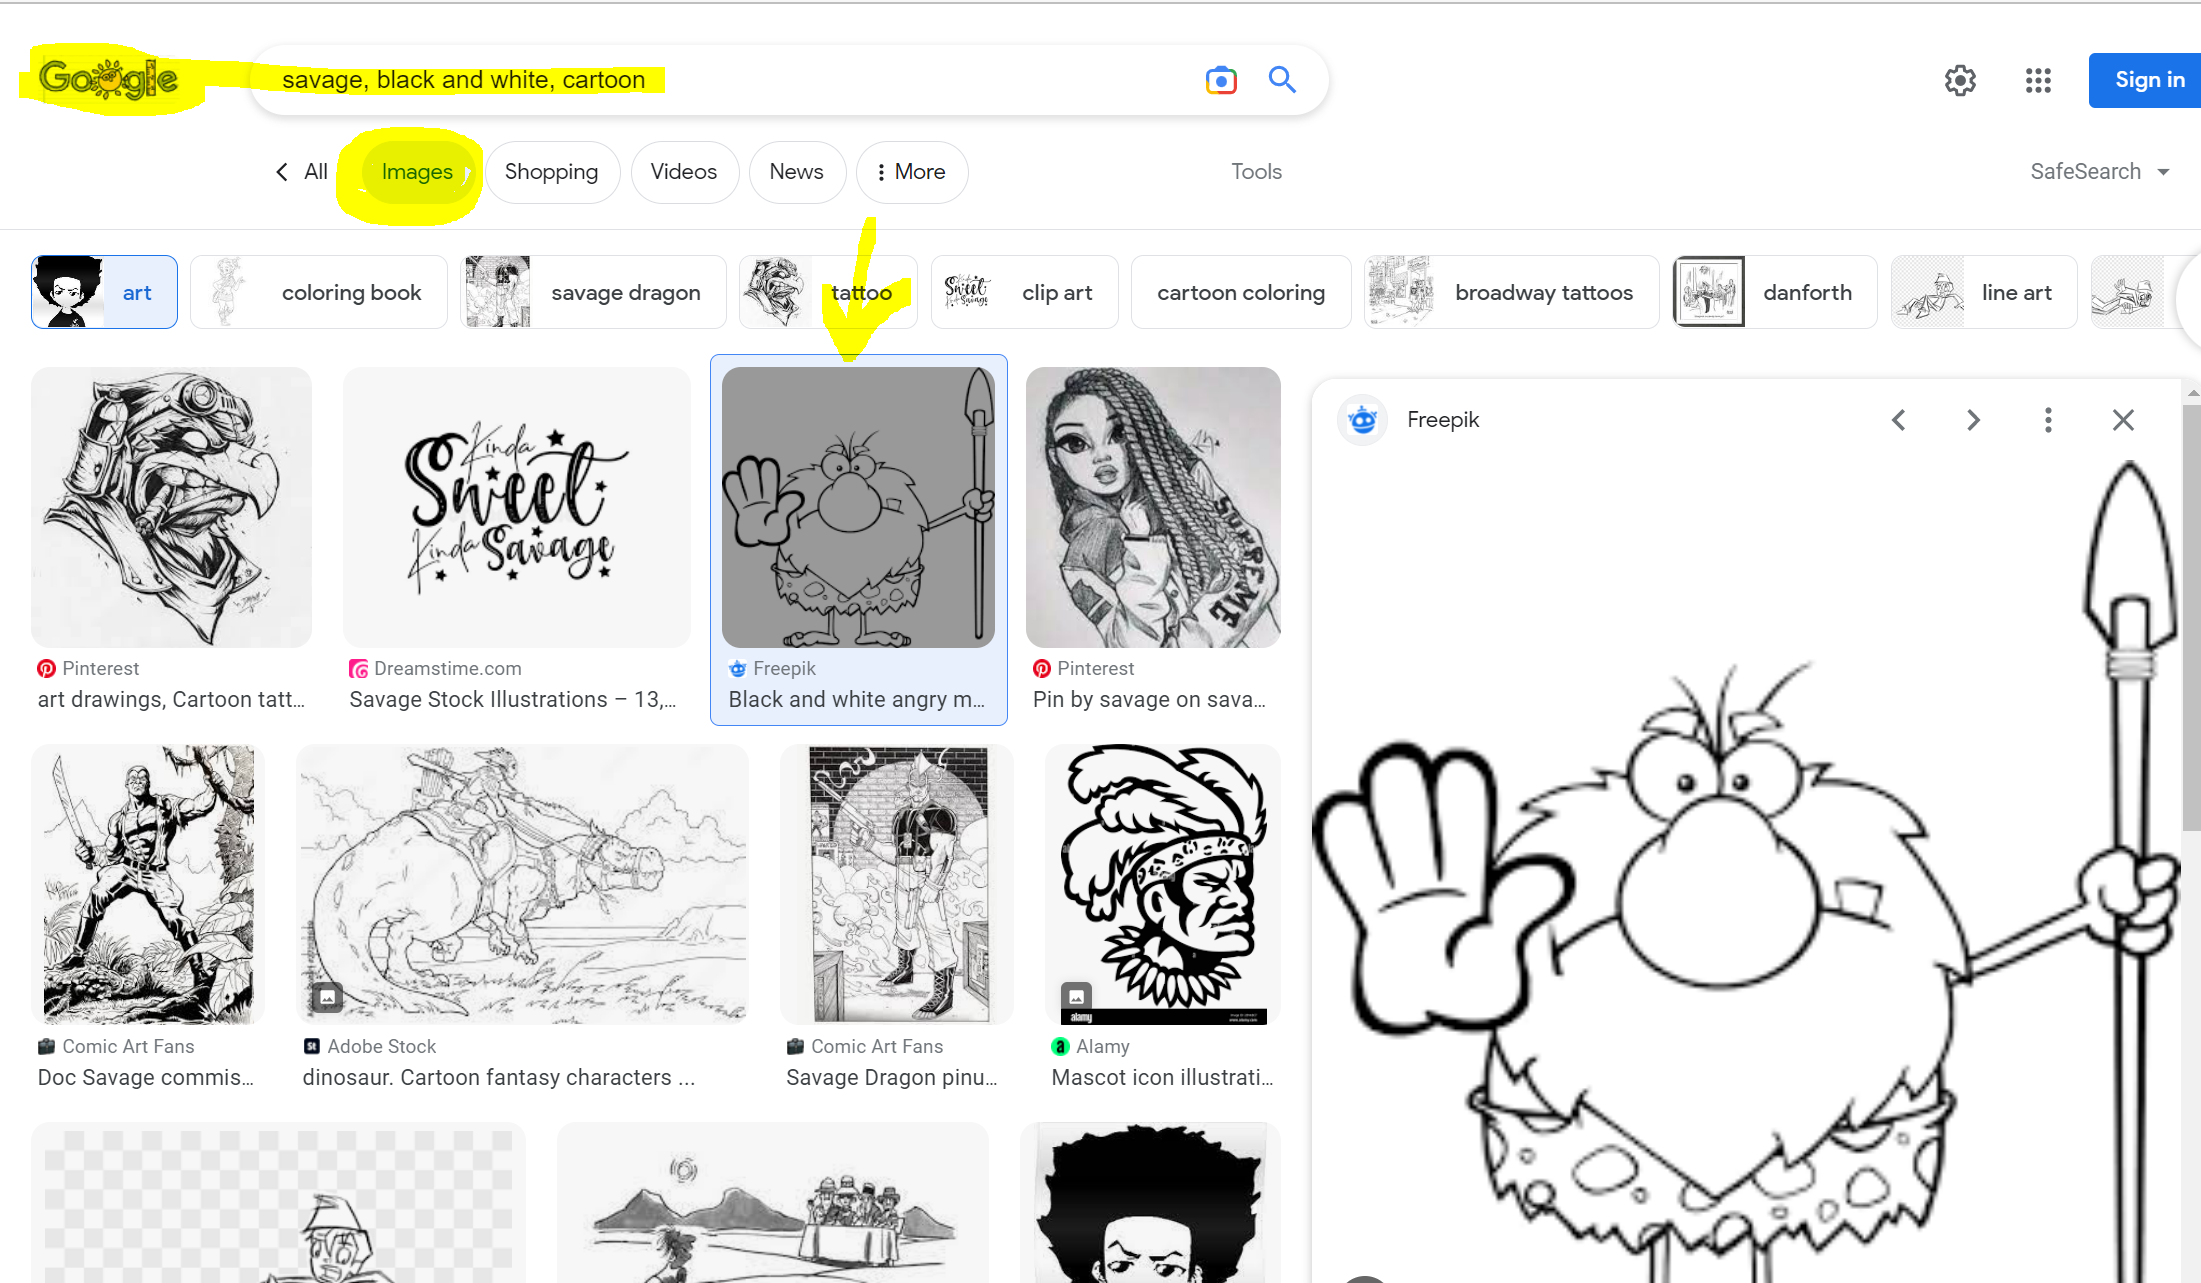
Task: Open the Tools options
Action: click(1256, 171)
